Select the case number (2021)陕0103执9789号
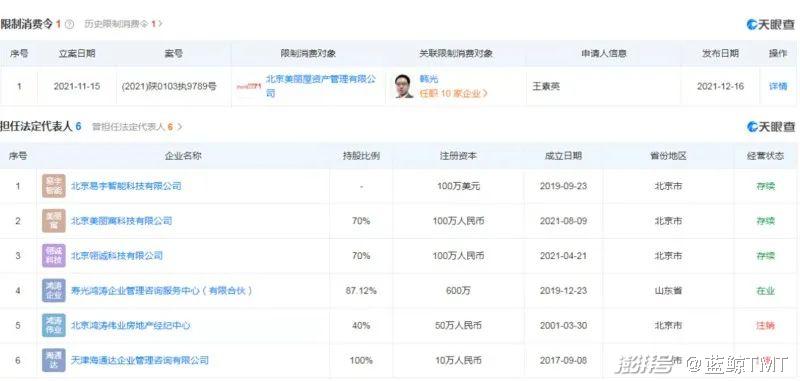Image resolution: width=800 pixels, height=381 pixels. [x=169, y=87]
